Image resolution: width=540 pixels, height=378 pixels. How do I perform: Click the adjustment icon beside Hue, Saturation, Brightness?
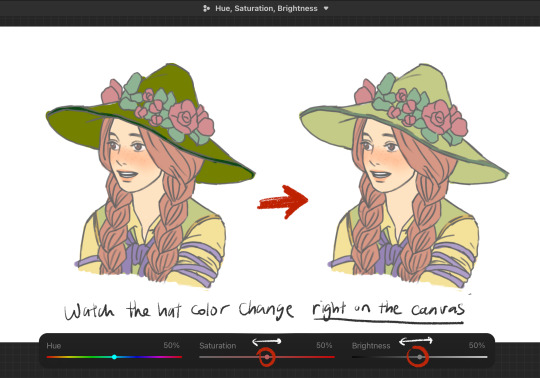coord(206,8)
